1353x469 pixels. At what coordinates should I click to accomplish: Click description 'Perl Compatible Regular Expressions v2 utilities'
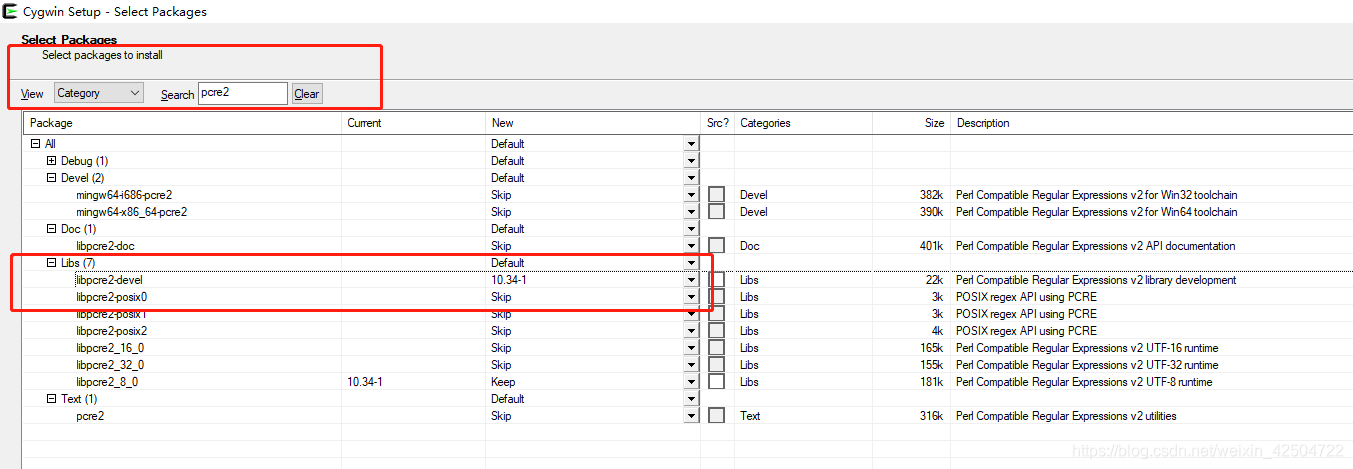1067,416
